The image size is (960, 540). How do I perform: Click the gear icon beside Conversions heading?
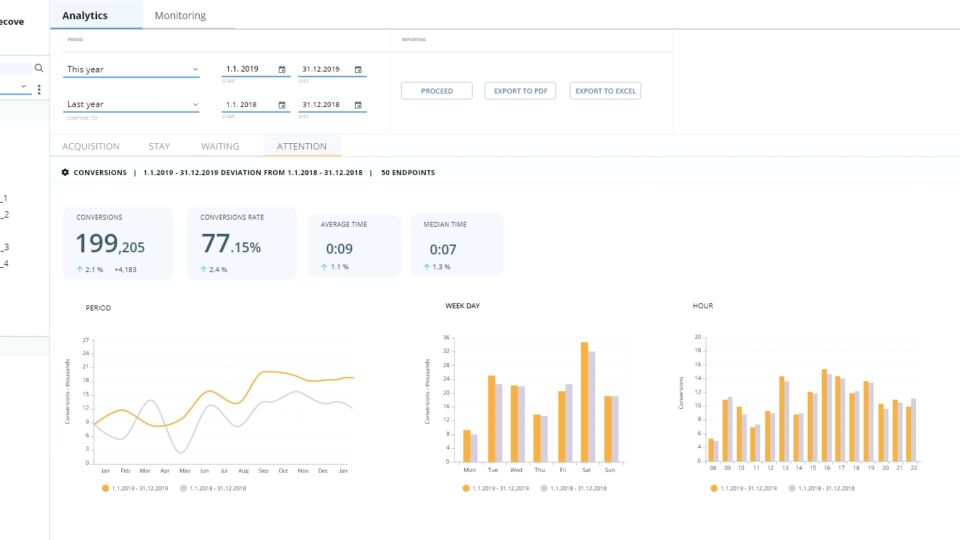click(x=66, y=172)
